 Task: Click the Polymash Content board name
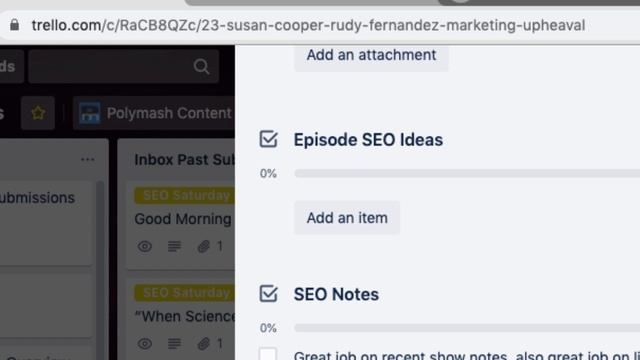[169, 113]
